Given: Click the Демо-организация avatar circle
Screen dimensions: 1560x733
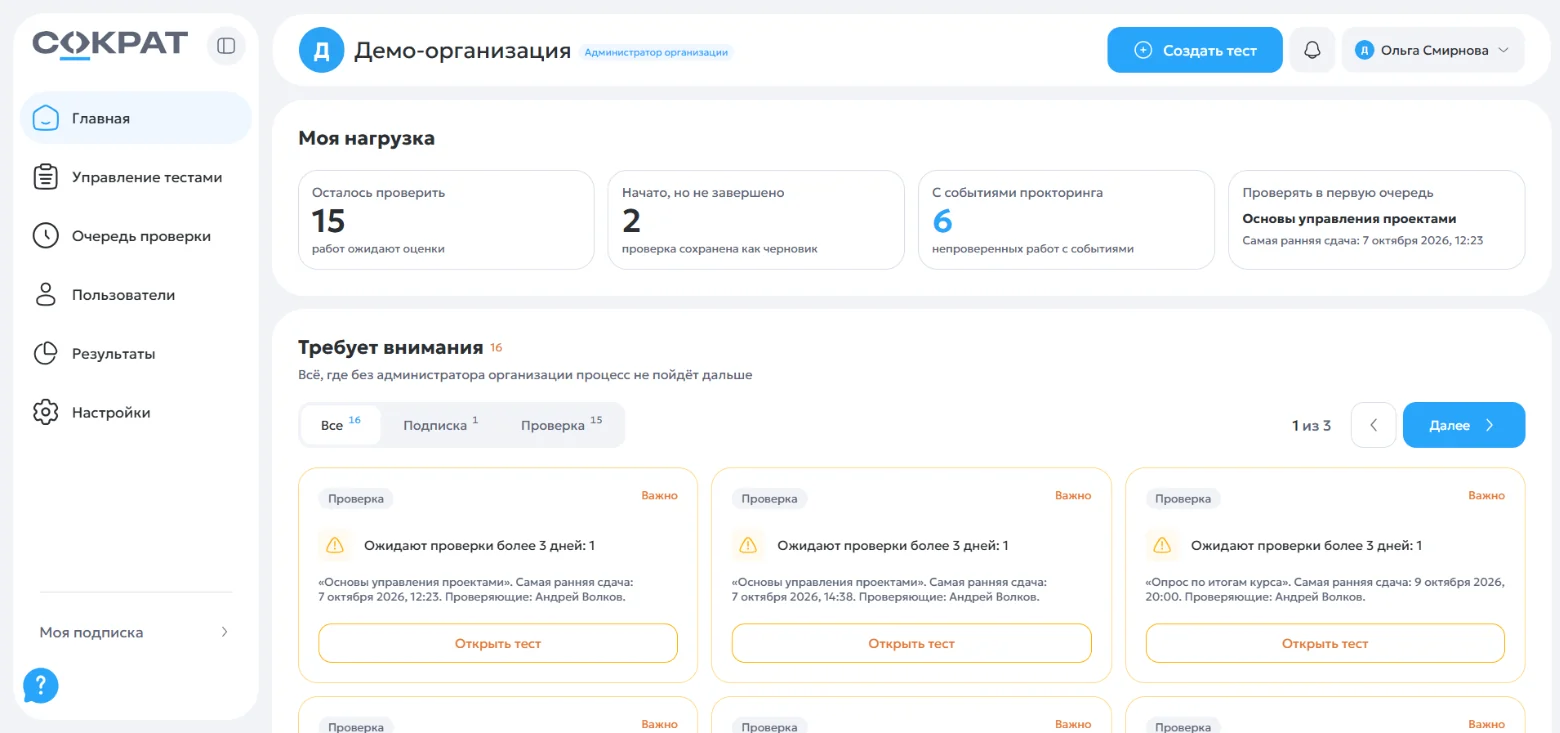Looking at the screenshot, I should [x=322, y=50].
